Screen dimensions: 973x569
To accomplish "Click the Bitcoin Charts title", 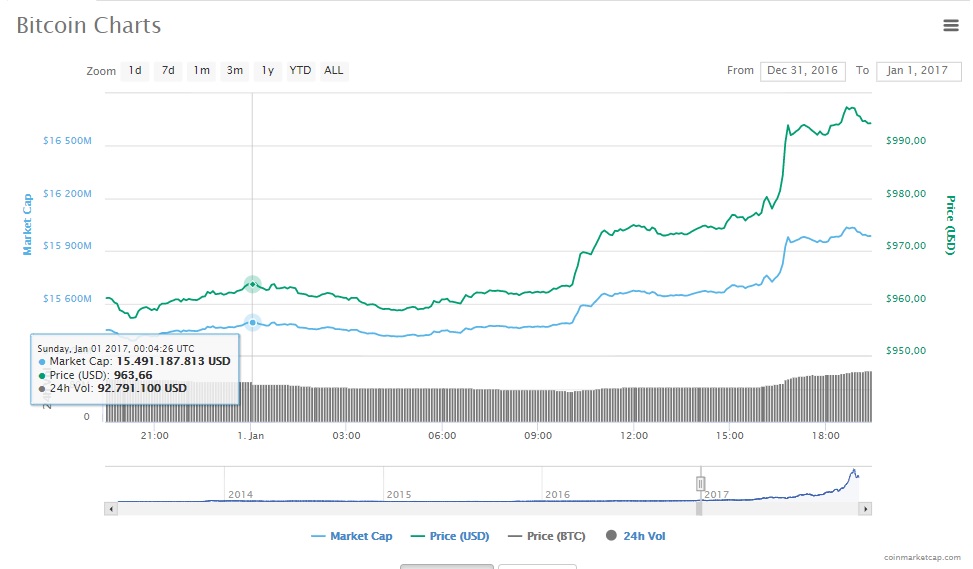I will point(89,25).
